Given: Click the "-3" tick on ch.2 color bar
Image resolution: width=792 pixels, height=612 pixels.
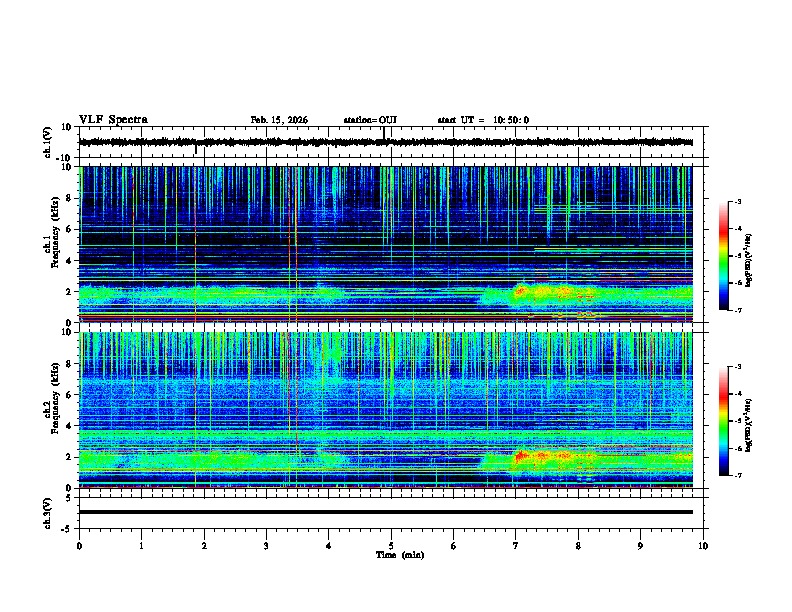Looking at the screenshot, I should 737,367.
